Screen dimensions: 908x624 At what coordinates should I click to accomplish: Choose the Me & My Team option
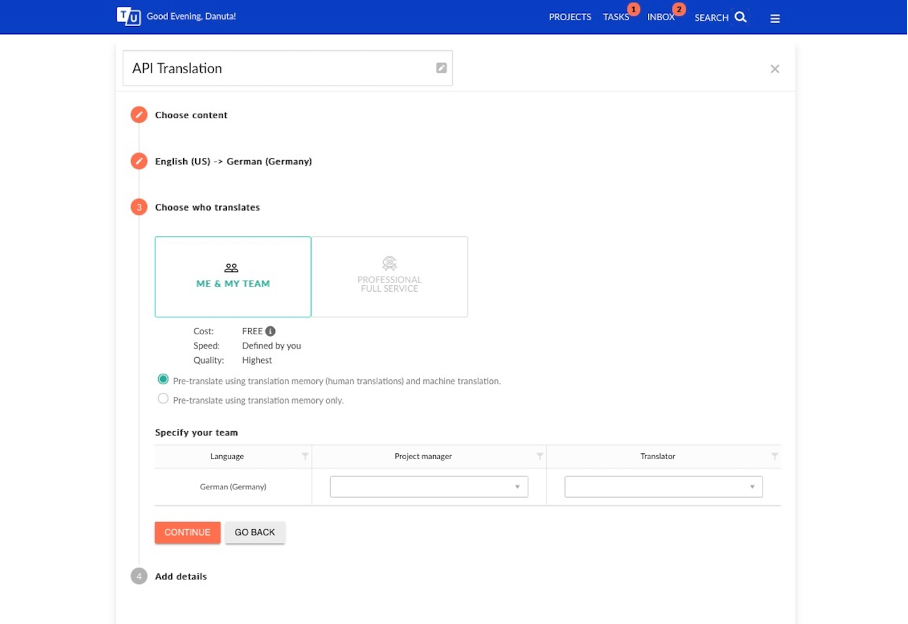click(x=233, y=277)
